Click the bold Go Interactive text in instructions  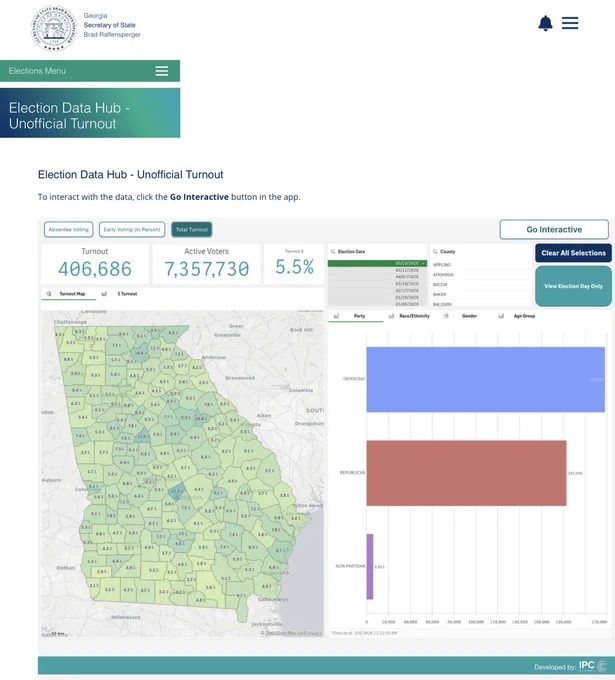coord(199,197)
